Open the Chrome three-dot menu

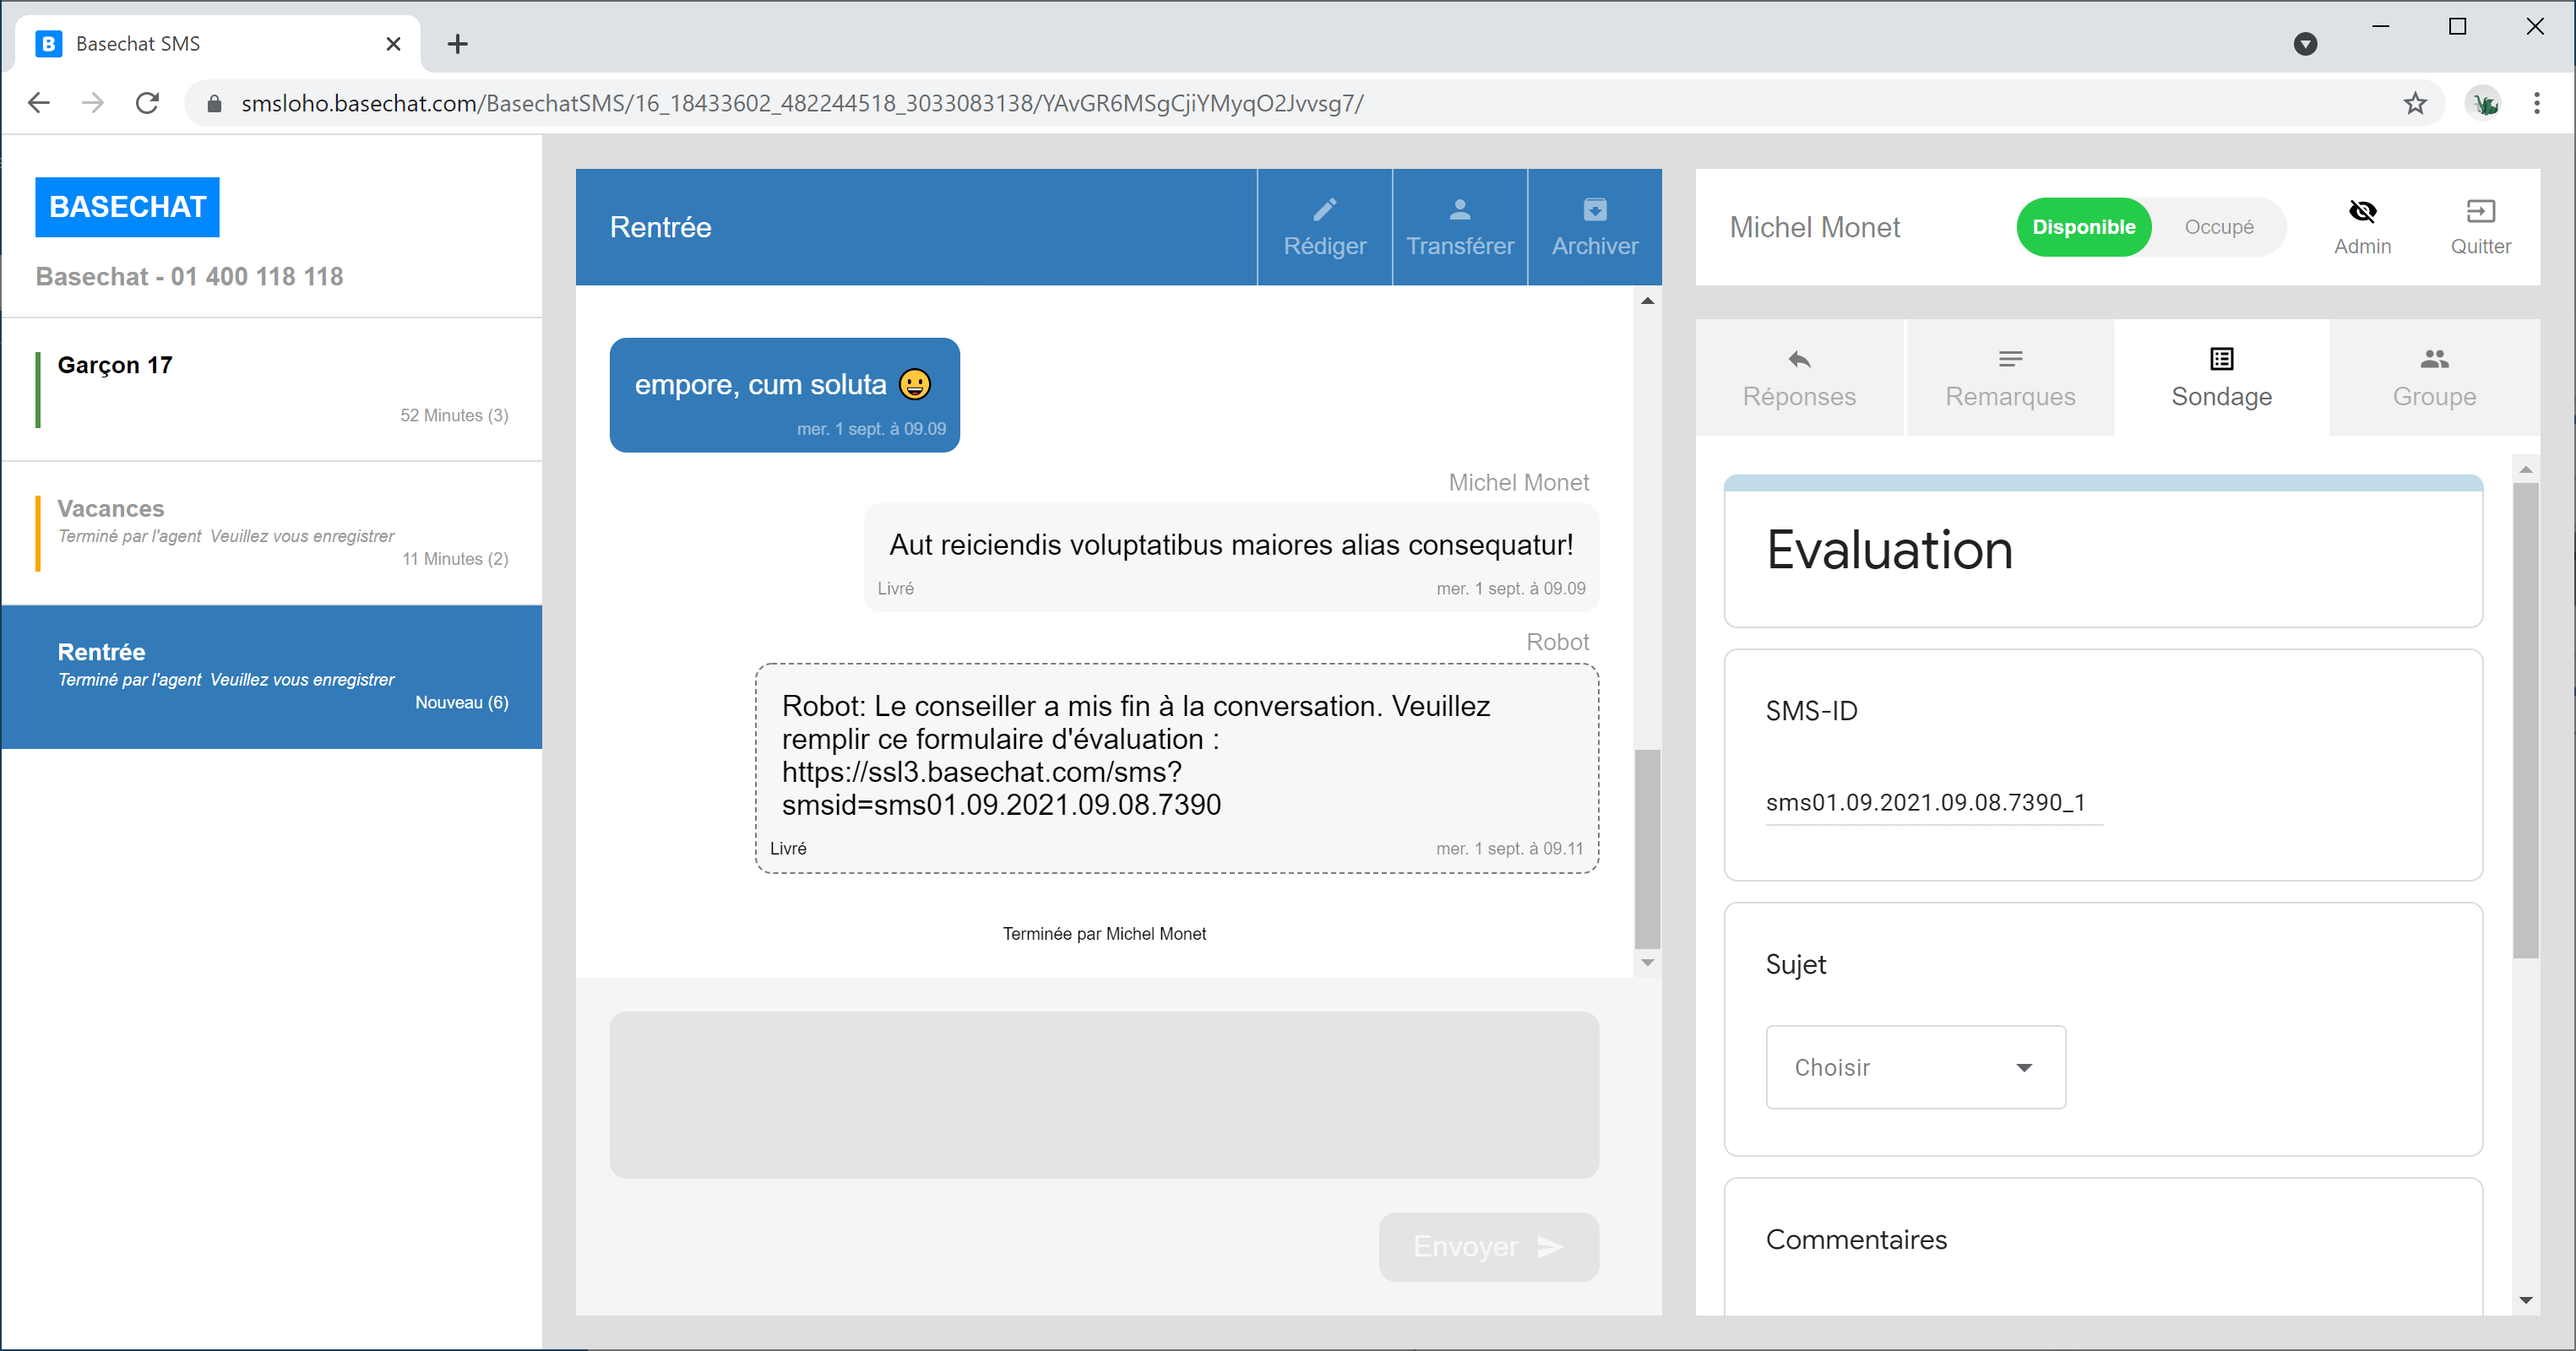[x=2536, y=103]
